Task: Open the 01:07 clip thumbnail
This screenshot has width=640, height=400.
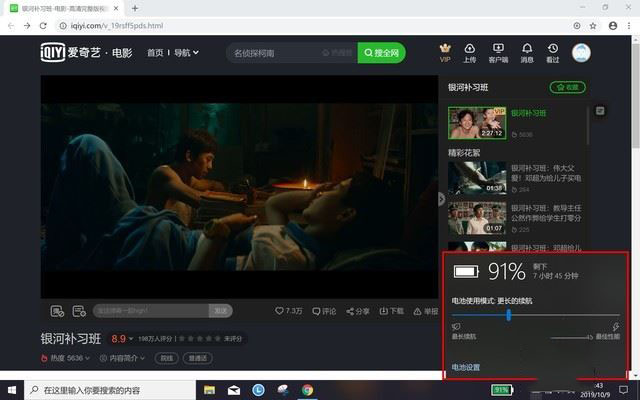Action: [477, 218]
